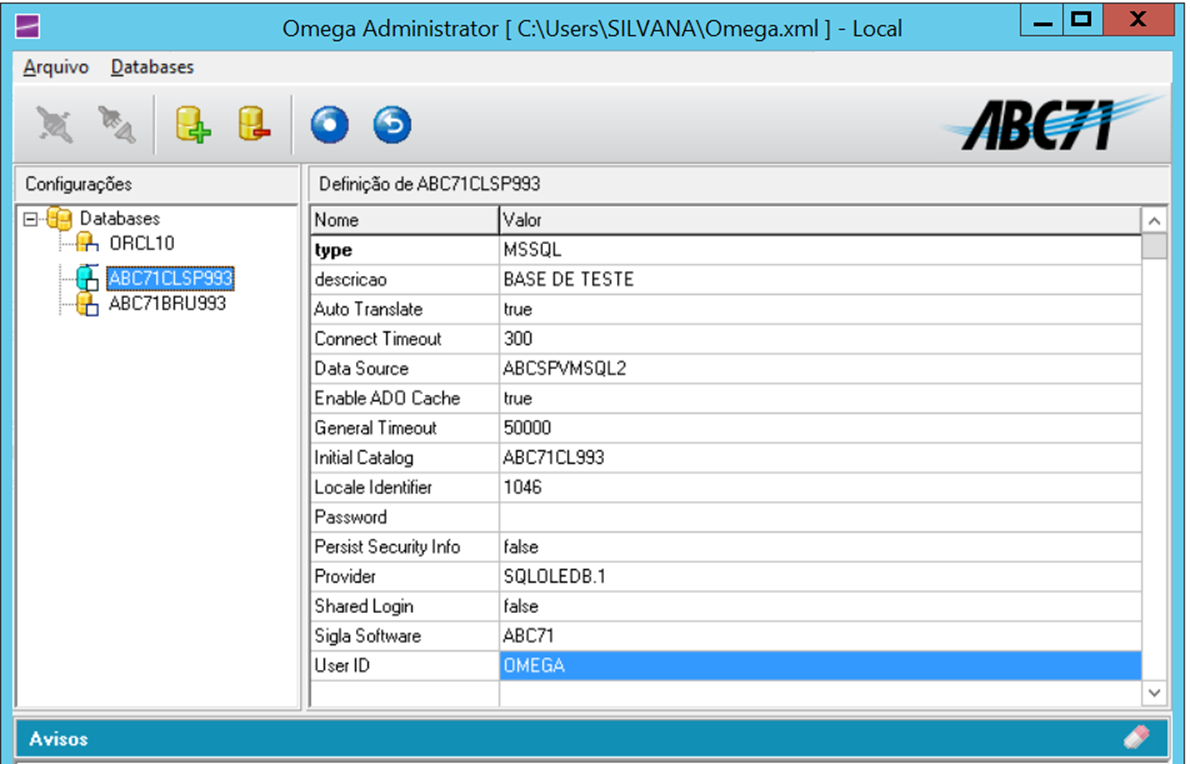Open the Arquivo menu
The height and width of the screenshot is (764, 1190).
(56, 67)
